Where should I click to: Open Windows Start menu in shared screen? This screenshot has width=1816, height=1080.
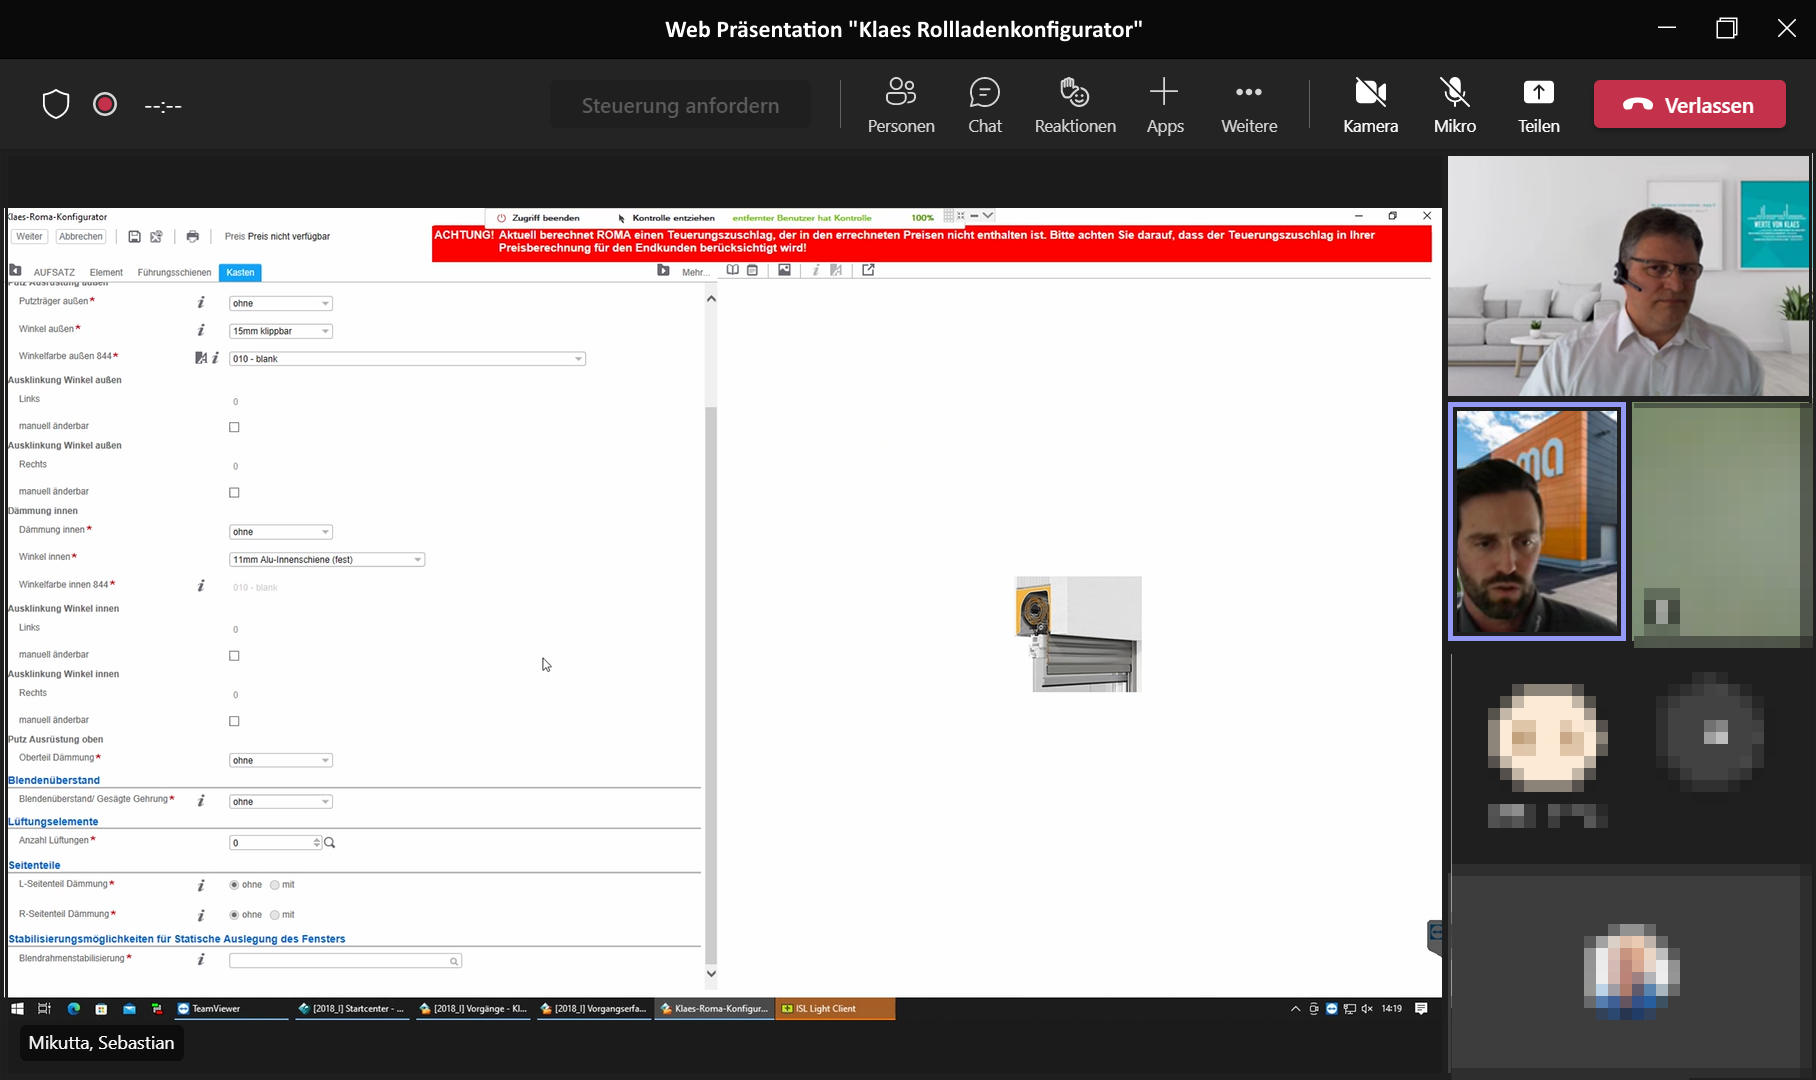[17, 1009]
